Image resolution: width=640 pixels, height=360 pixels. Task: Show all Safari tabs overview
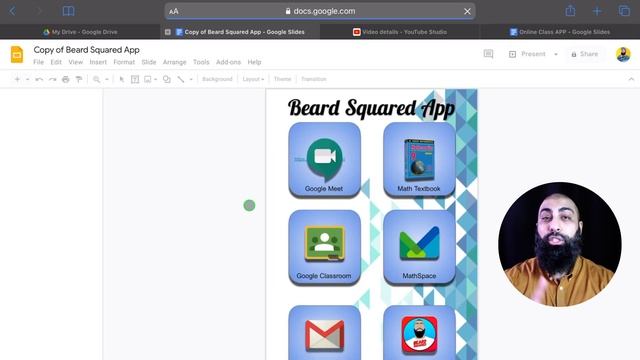624,11
